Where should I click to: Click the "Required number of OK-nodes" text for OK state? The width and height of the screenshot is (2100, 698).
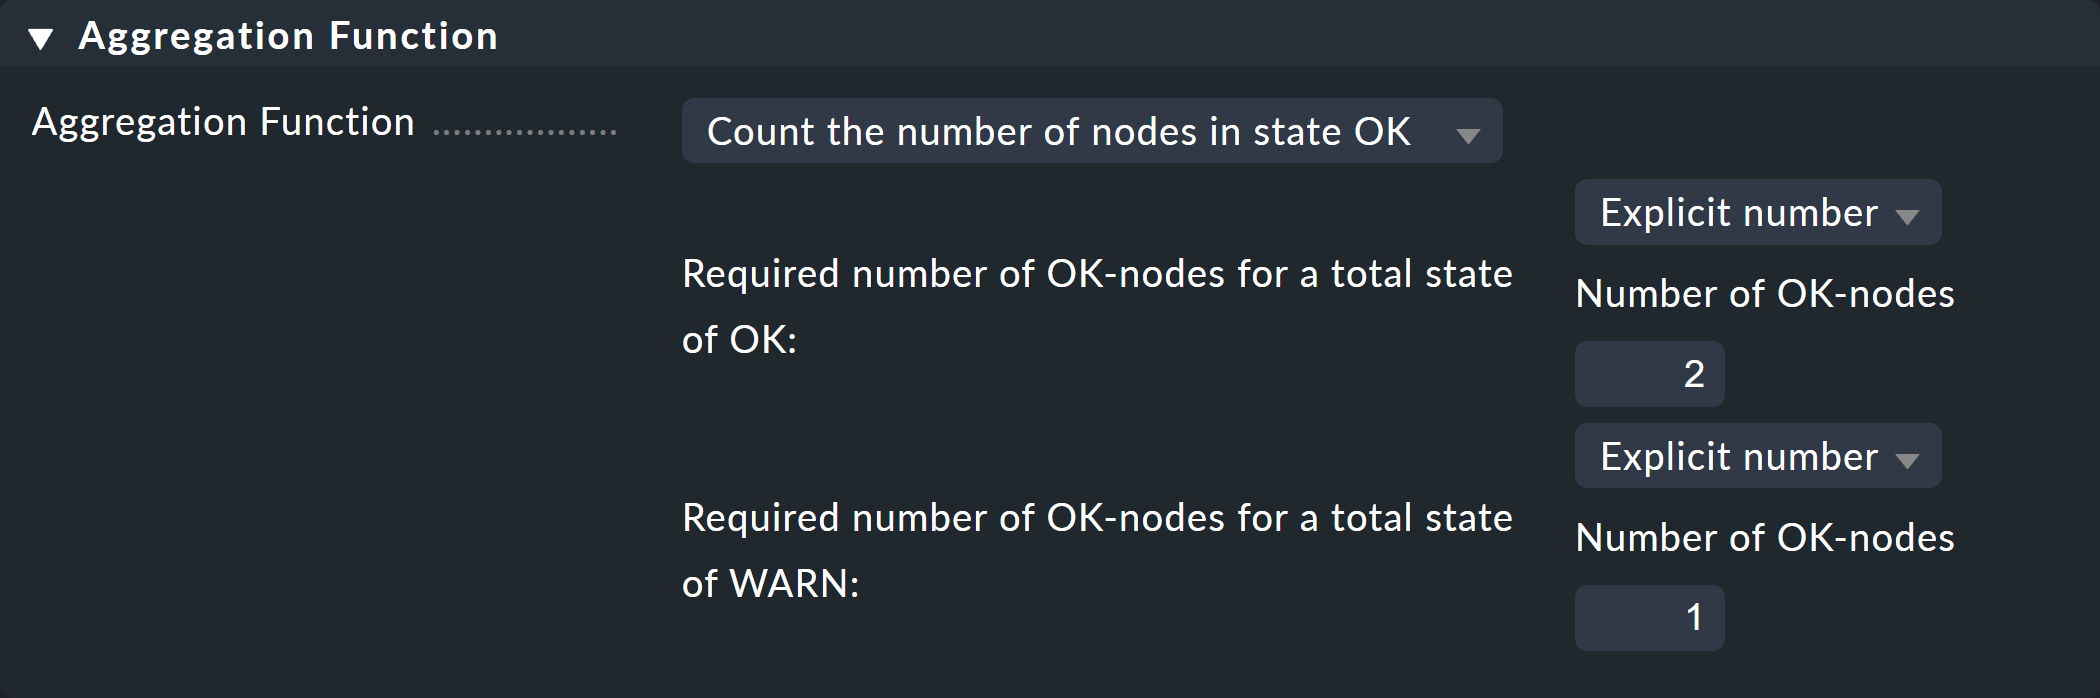point(1096,274)
